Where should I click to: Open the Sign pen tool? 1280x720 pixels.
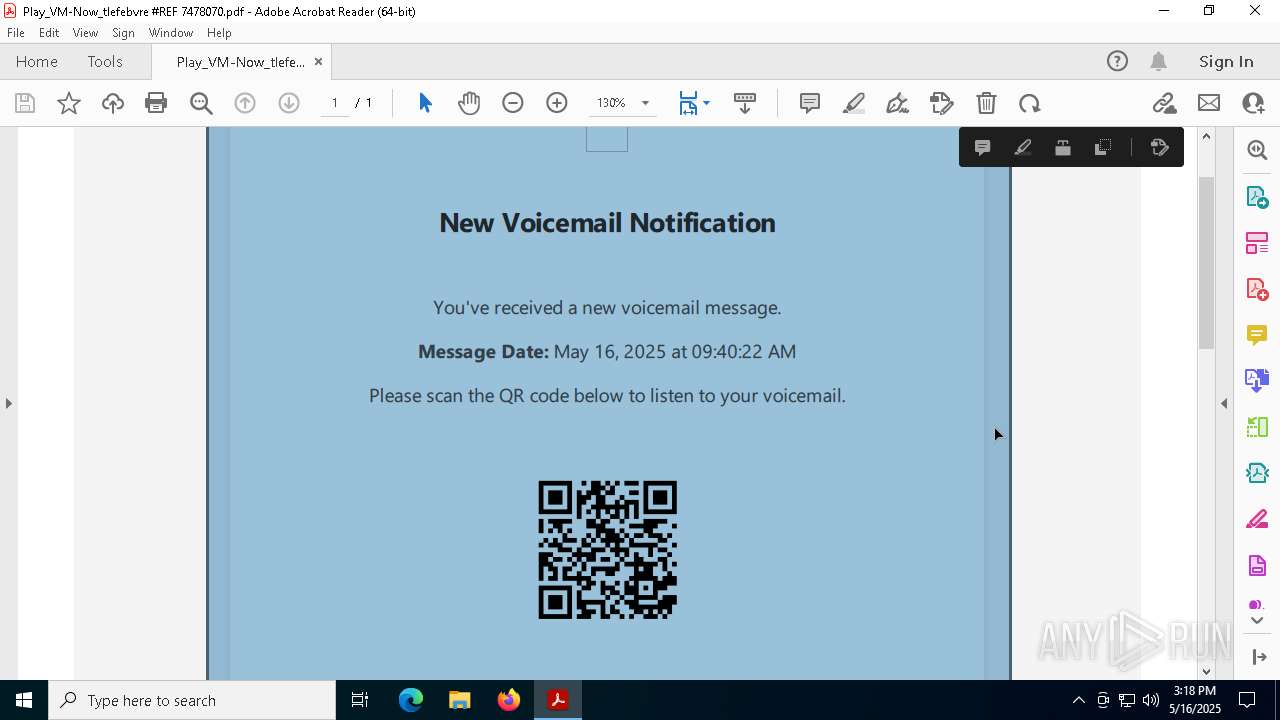(898, 103)
